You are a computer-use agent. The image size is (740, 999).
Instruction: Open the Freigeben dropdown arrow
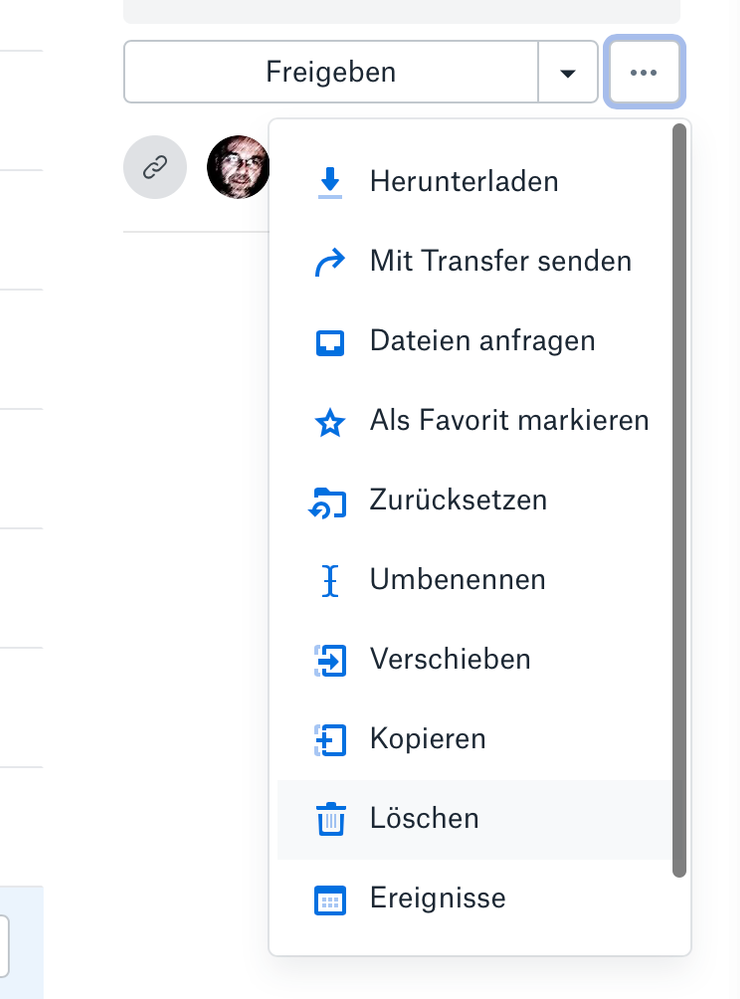coord(568,72)
